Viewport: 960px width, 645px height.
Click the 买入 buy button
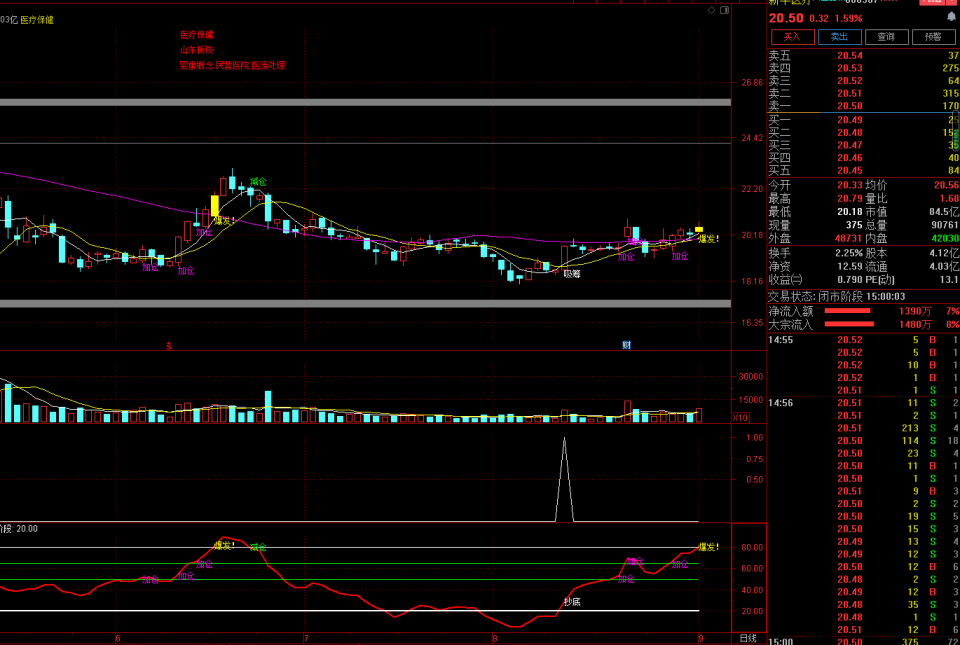point(793,37)
